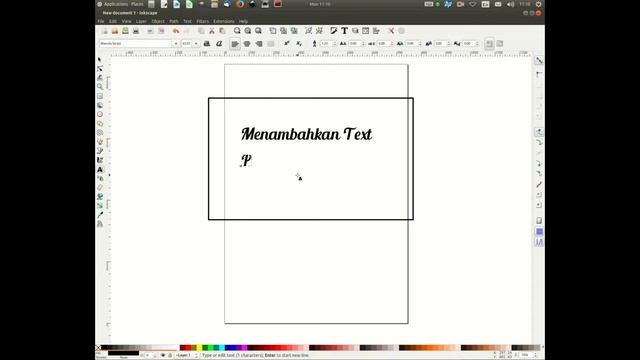The width and height of the screenshot is (640, 360).
Task: Open Text and Font dialog icon
Action: (344, 31)
